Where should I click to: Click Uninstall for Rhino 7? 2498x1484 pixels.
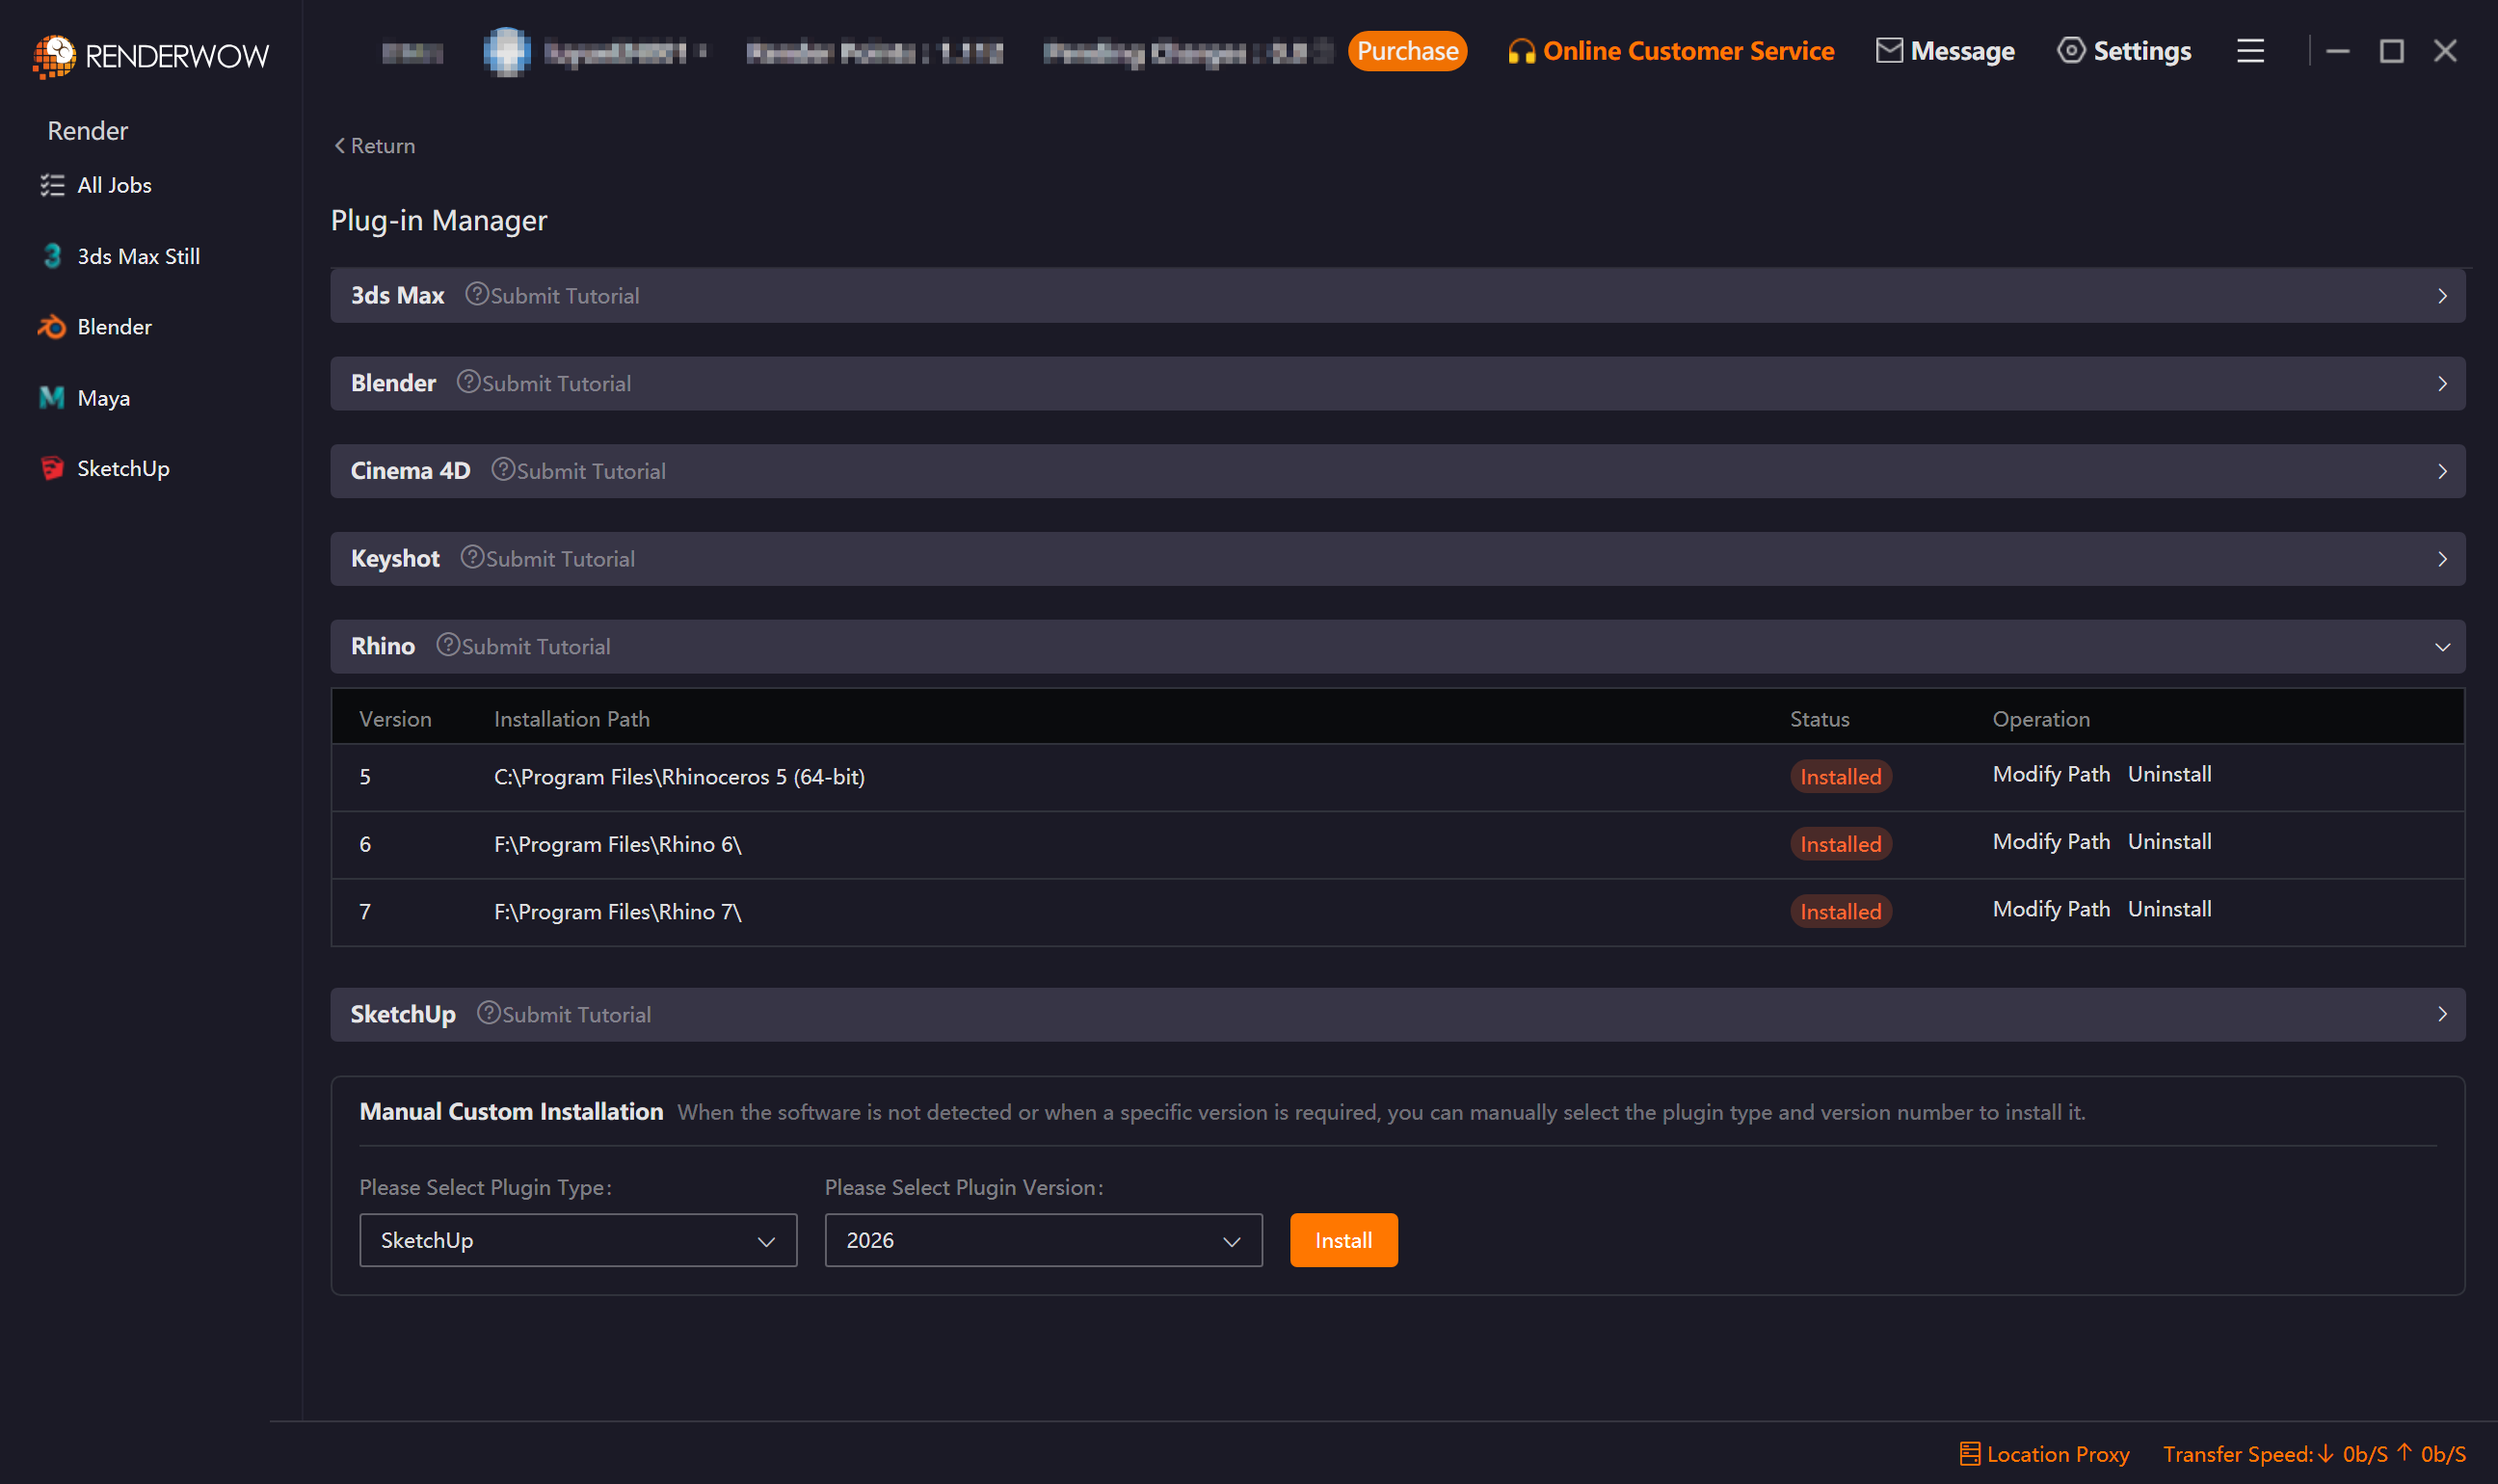(x=2169, y=909)
